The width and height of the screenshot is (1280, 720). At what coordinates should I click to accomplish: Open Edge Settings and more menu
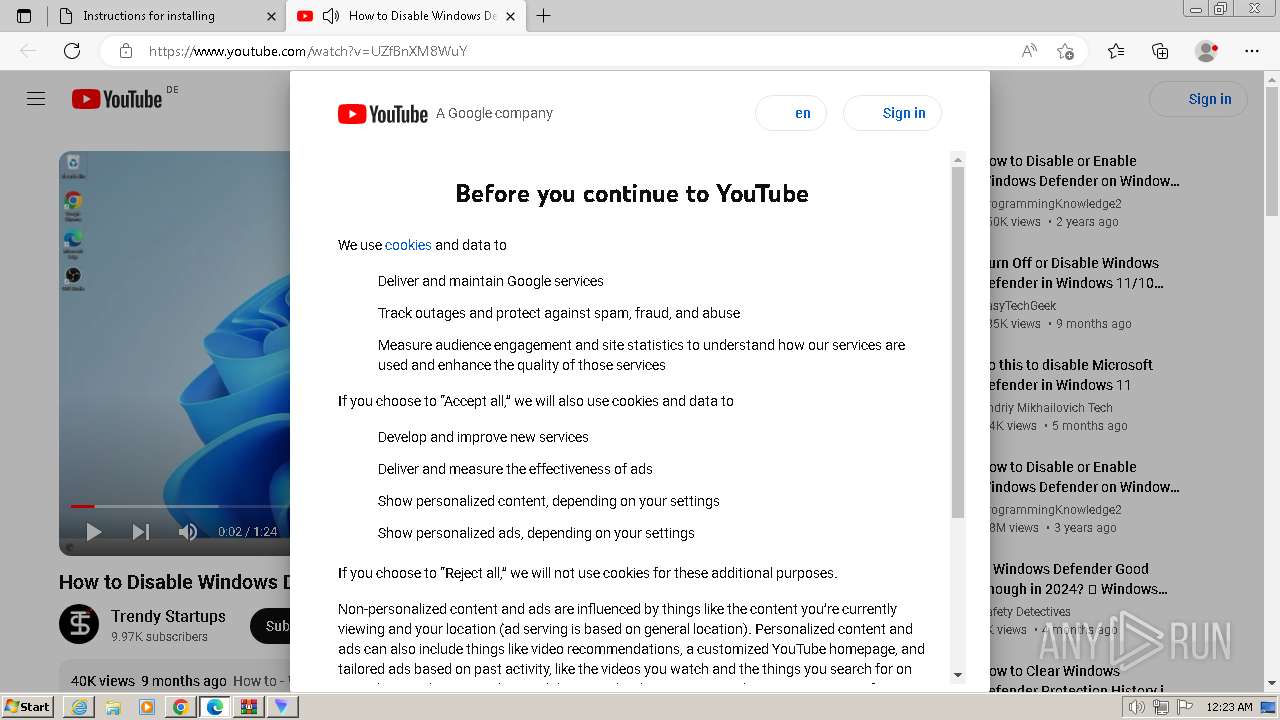pyautogui.click(x=1252, y=51)
